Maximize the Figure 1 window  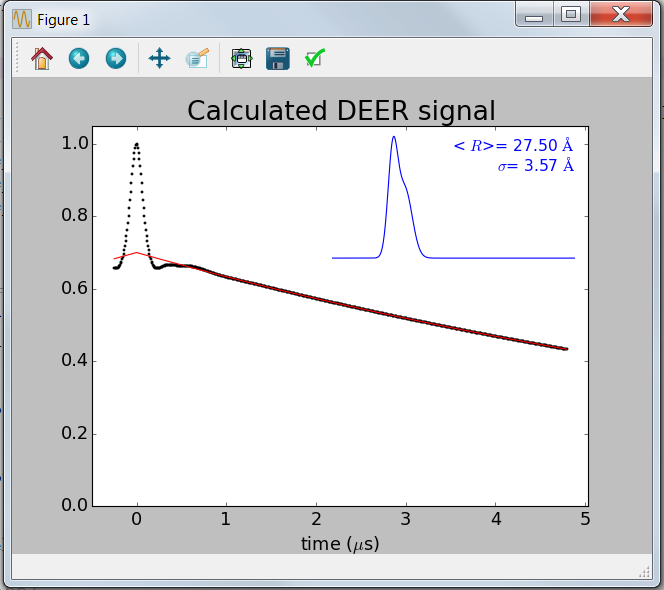pyautogui.click(x=570, y=15)
